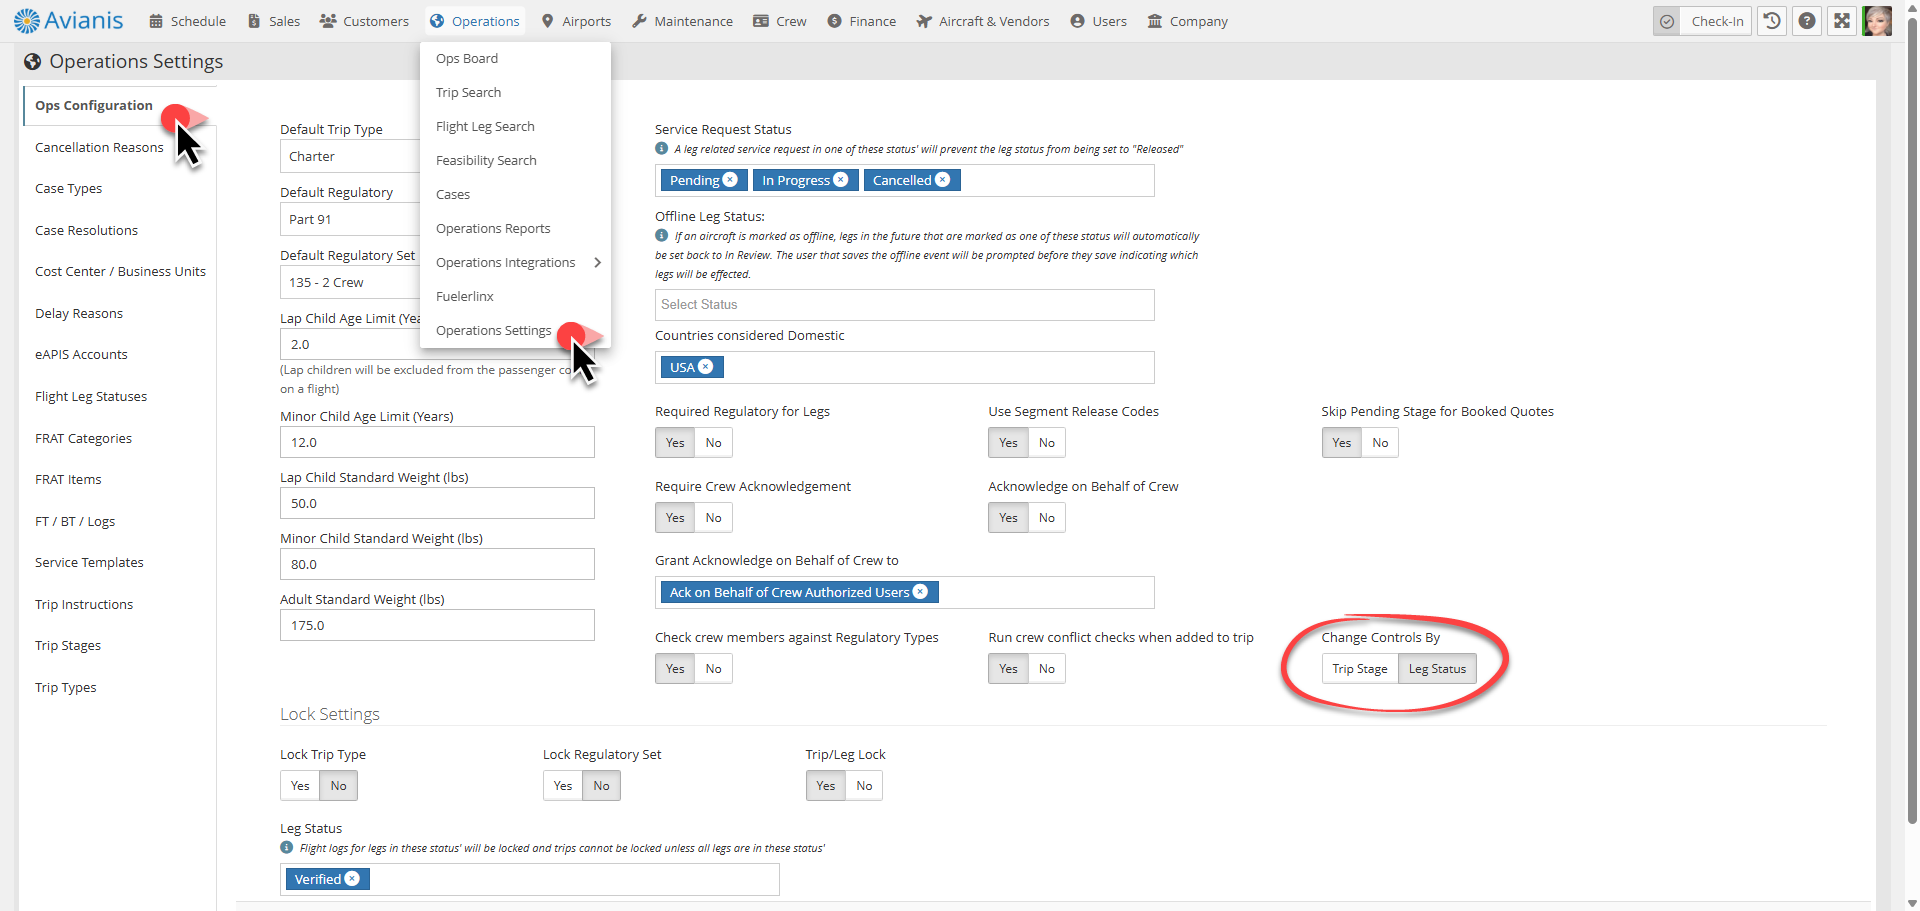Open the Company menu
Image resolution: width=1920 pixels, height=911 pixels.
[x=1187, y=21]
